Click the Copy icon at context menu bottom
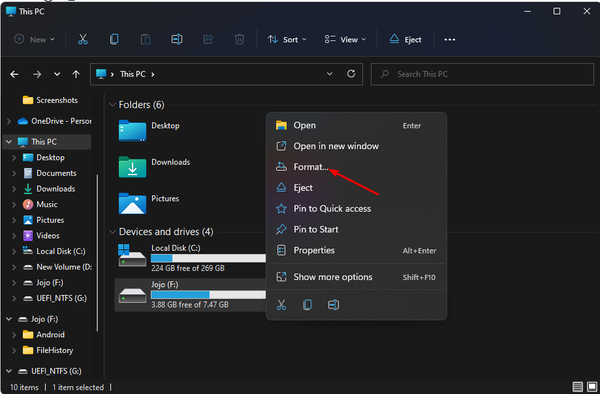Screen dimensions: 600x394 pyautogui.click(x=307, y=305)
